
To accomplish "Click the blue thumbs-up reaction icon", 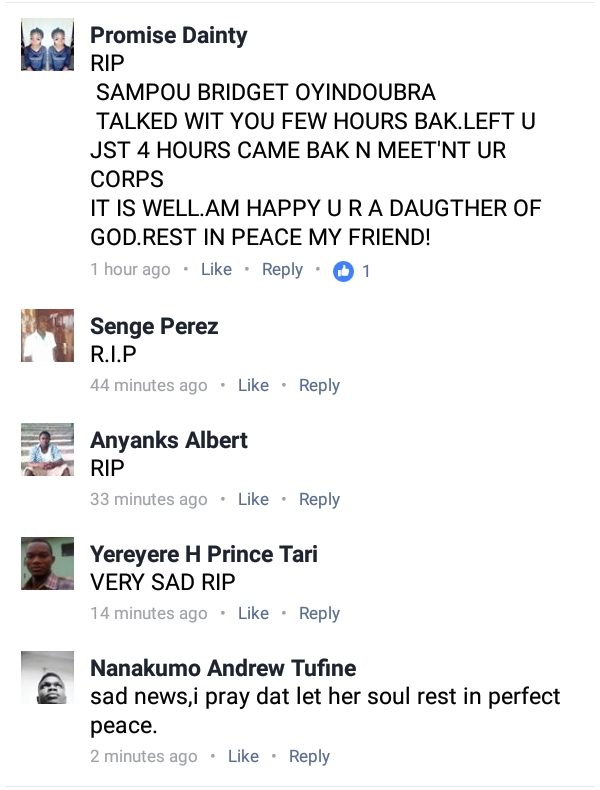I will [x=343, y=271].
